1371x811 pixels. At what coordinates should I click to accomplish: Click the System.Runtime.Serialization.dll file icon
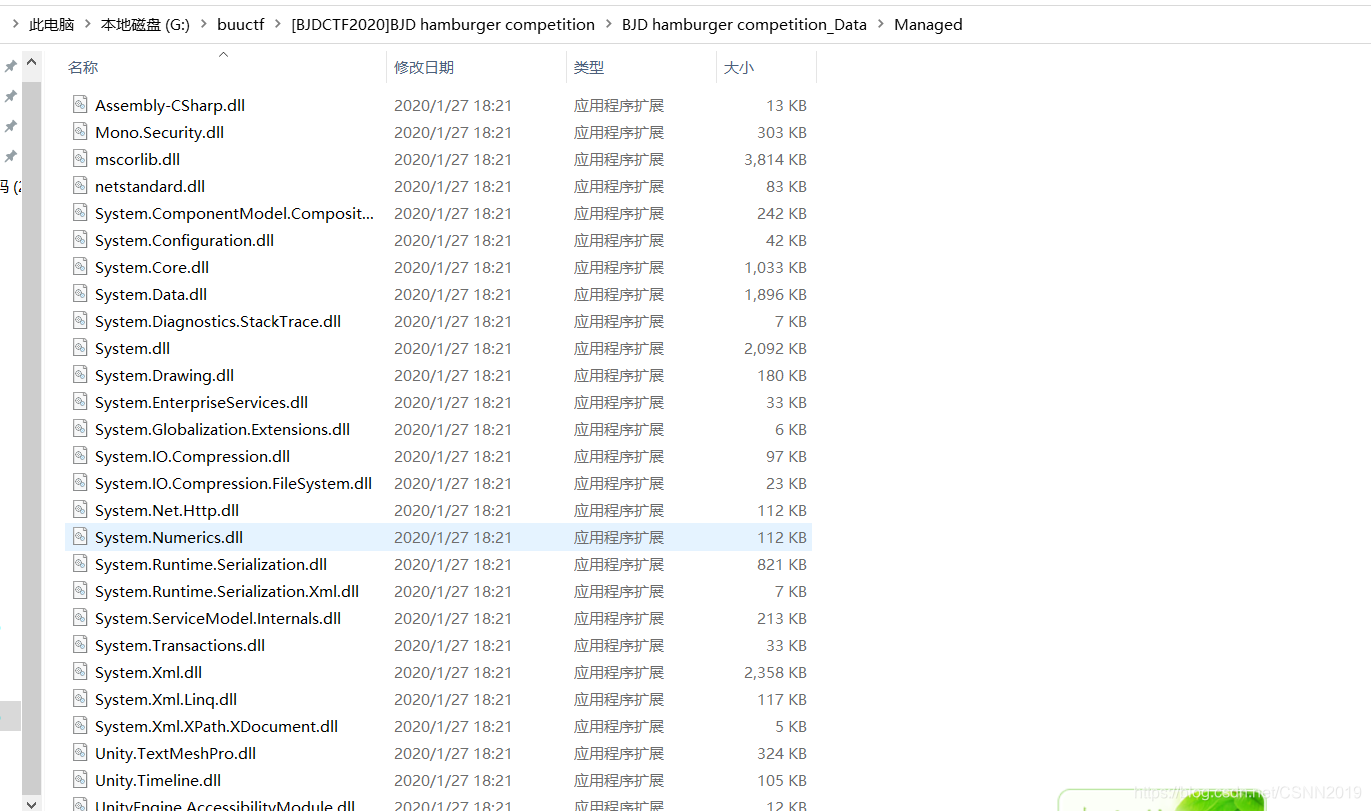(81, 564)
